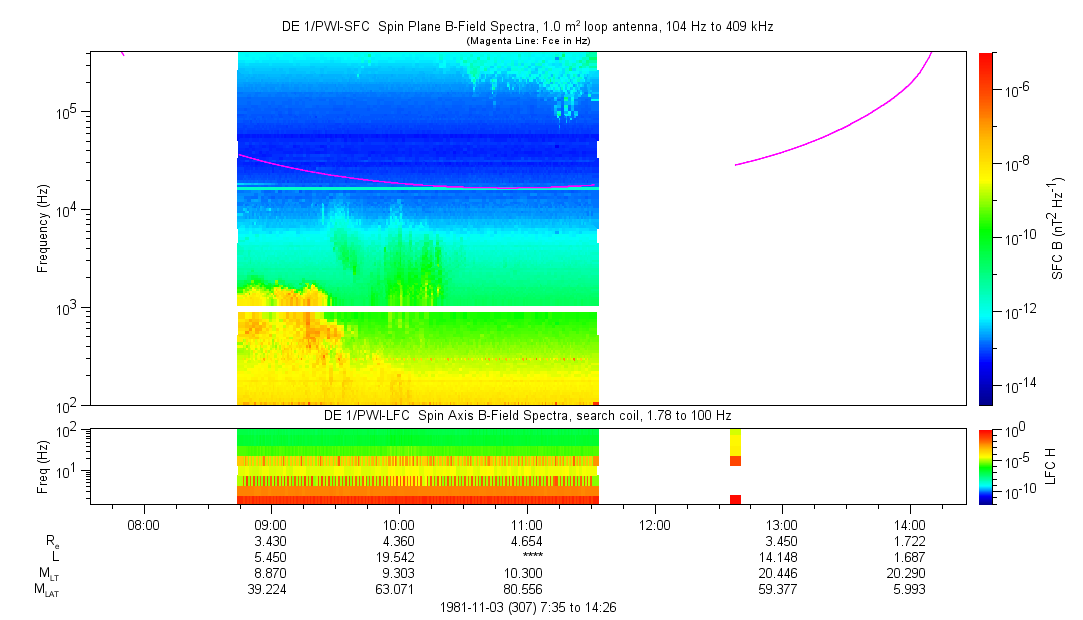
Task: Click the Frequency (Hz) y-axis label
Action: 43,228
